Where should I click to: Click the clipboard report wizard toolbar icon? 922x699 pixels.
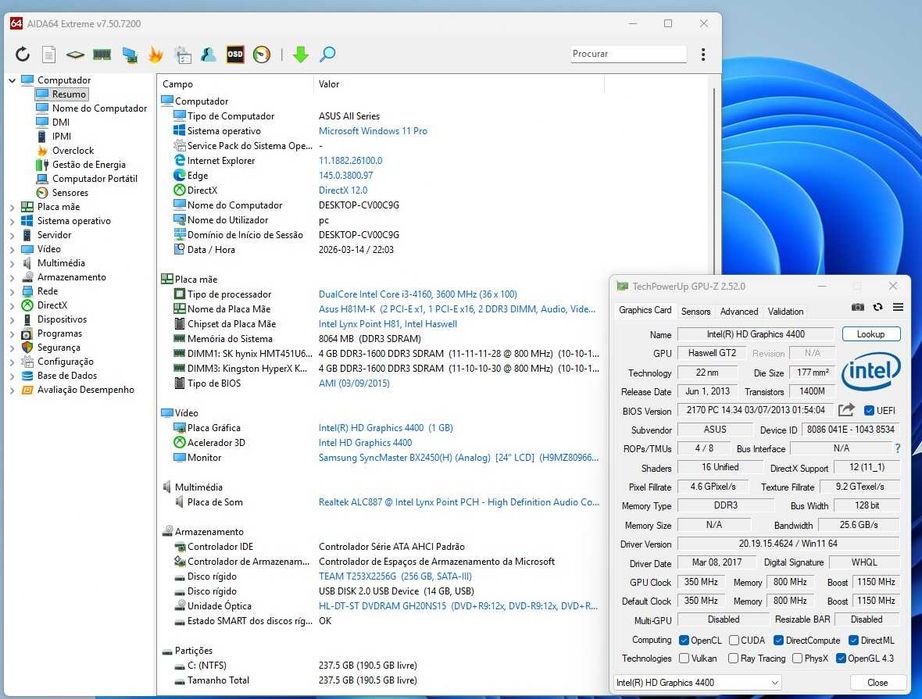183,55
